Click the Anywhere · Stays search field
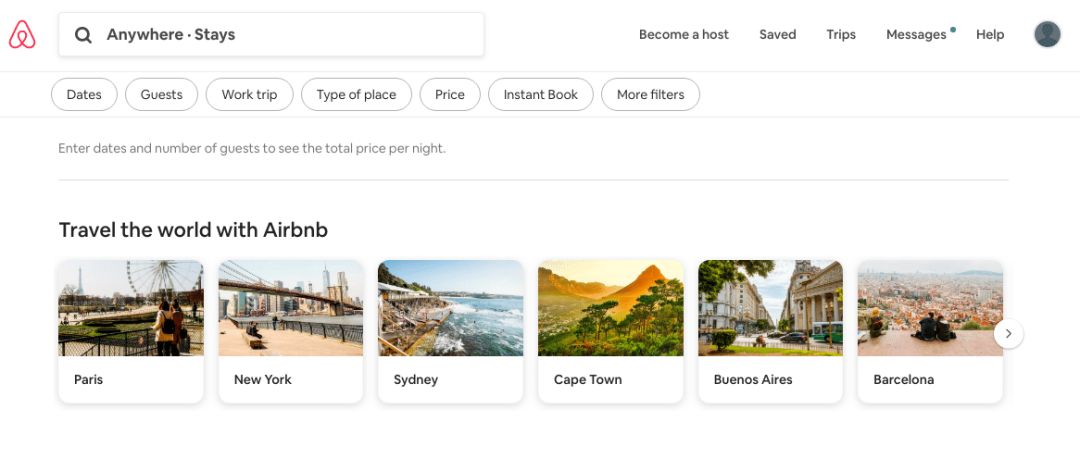This screenshot has height=458, width=1080. [x=271, y=34]
